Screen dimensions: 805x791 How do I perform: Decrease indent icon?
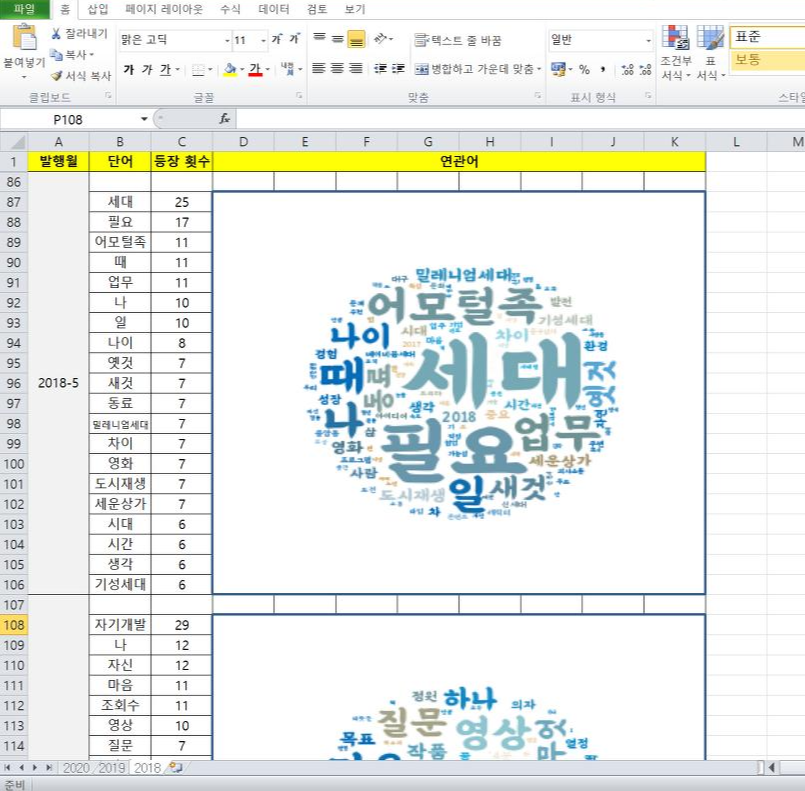point(380,68)
